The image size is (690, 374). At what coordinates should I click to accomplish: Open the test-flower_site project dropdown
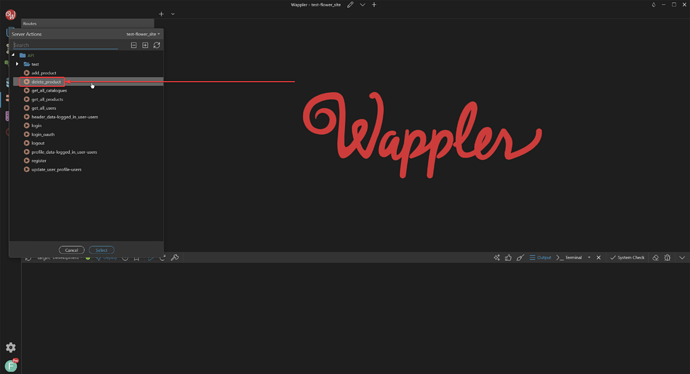143,34
